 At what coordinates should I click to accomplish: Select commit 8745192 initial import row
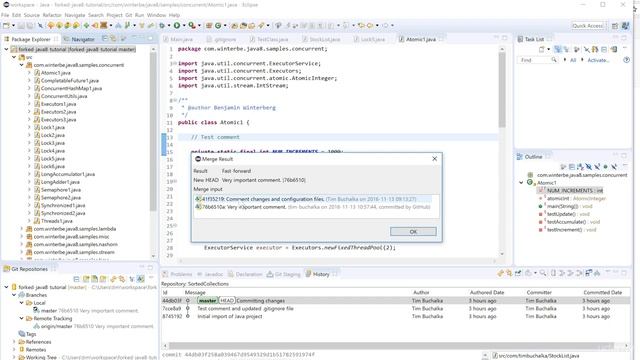[395, 316]
